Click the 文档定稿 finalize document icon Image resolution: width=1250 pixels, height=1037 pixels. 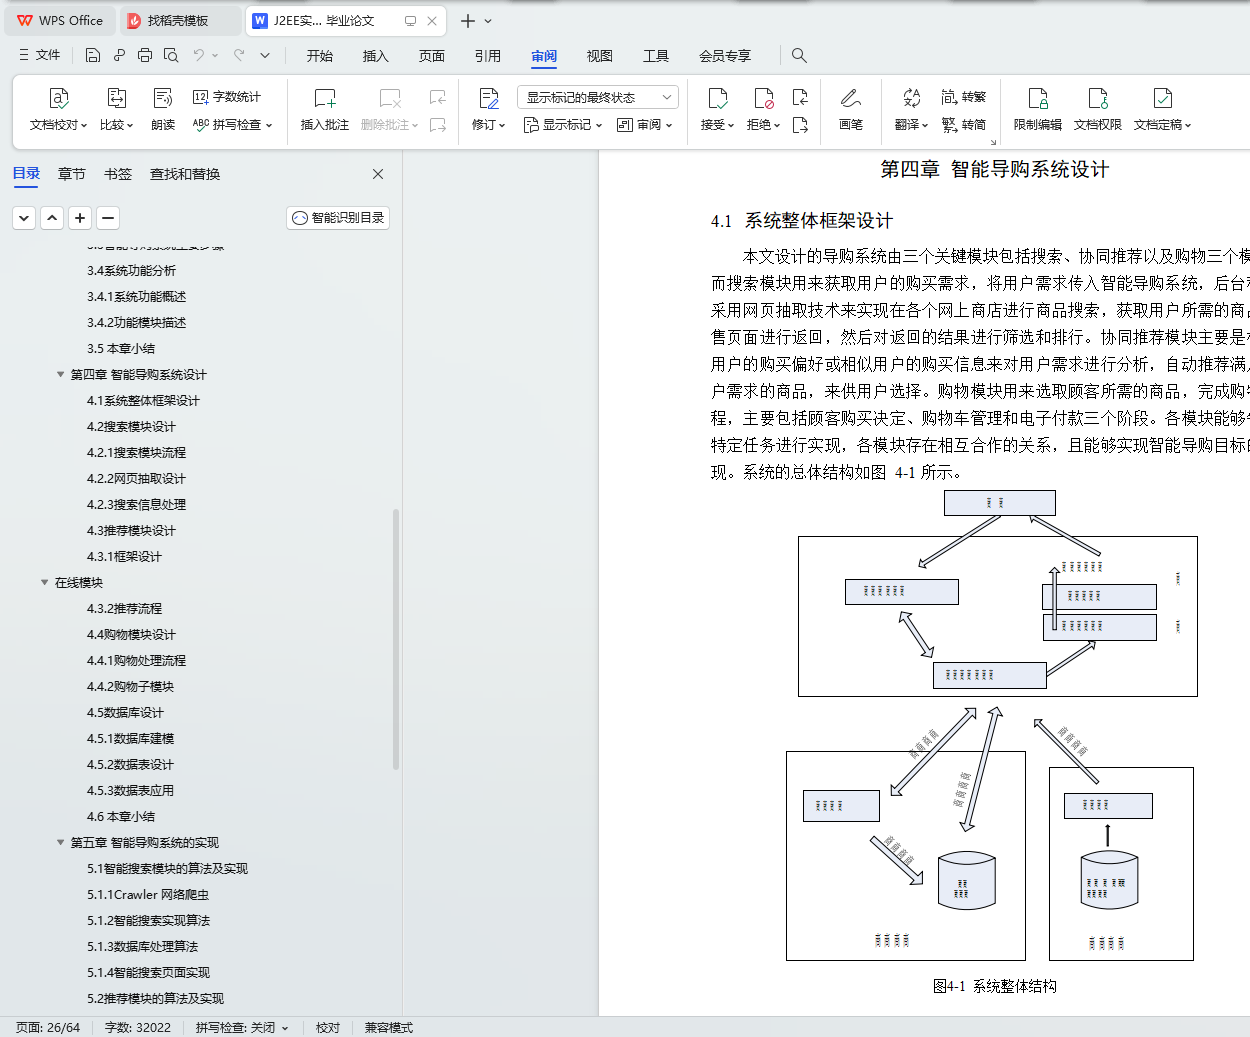[1162, 98]
